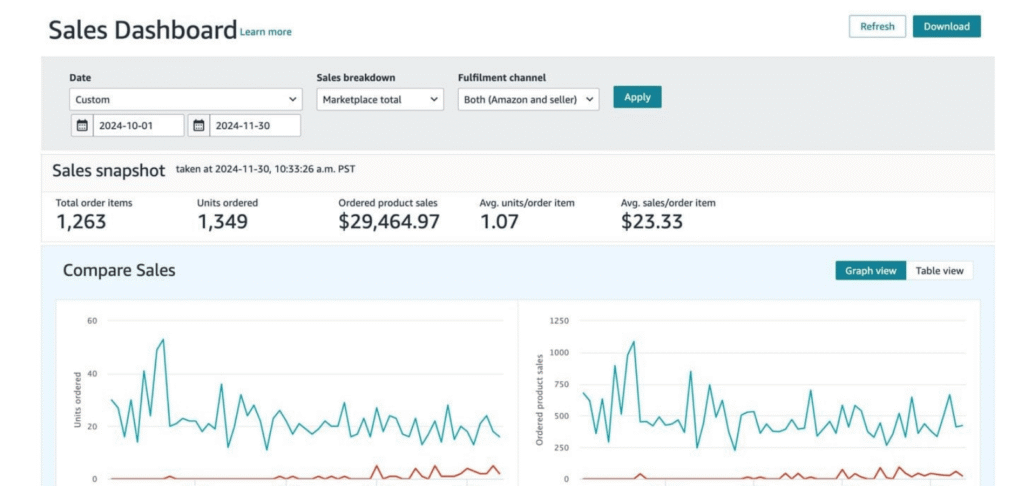Click the start date field 2024-10-01
This screenshot has height=486, width=1024.
[x=138, y=125]
